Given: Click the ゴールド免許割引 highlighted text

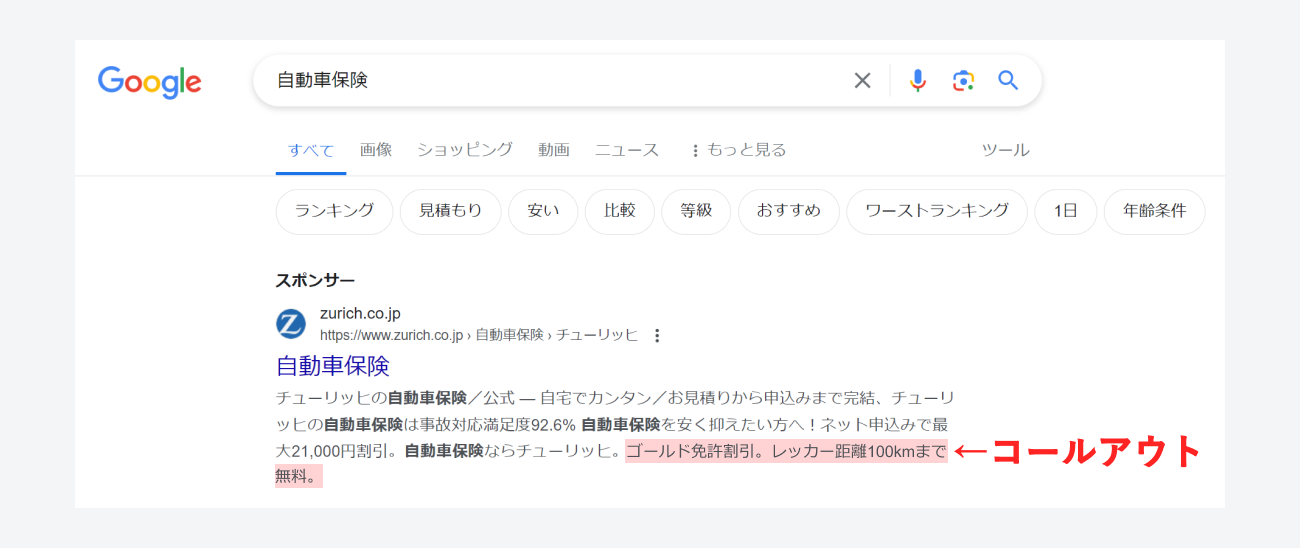Looking at the screenshot, I should point(691,451).
